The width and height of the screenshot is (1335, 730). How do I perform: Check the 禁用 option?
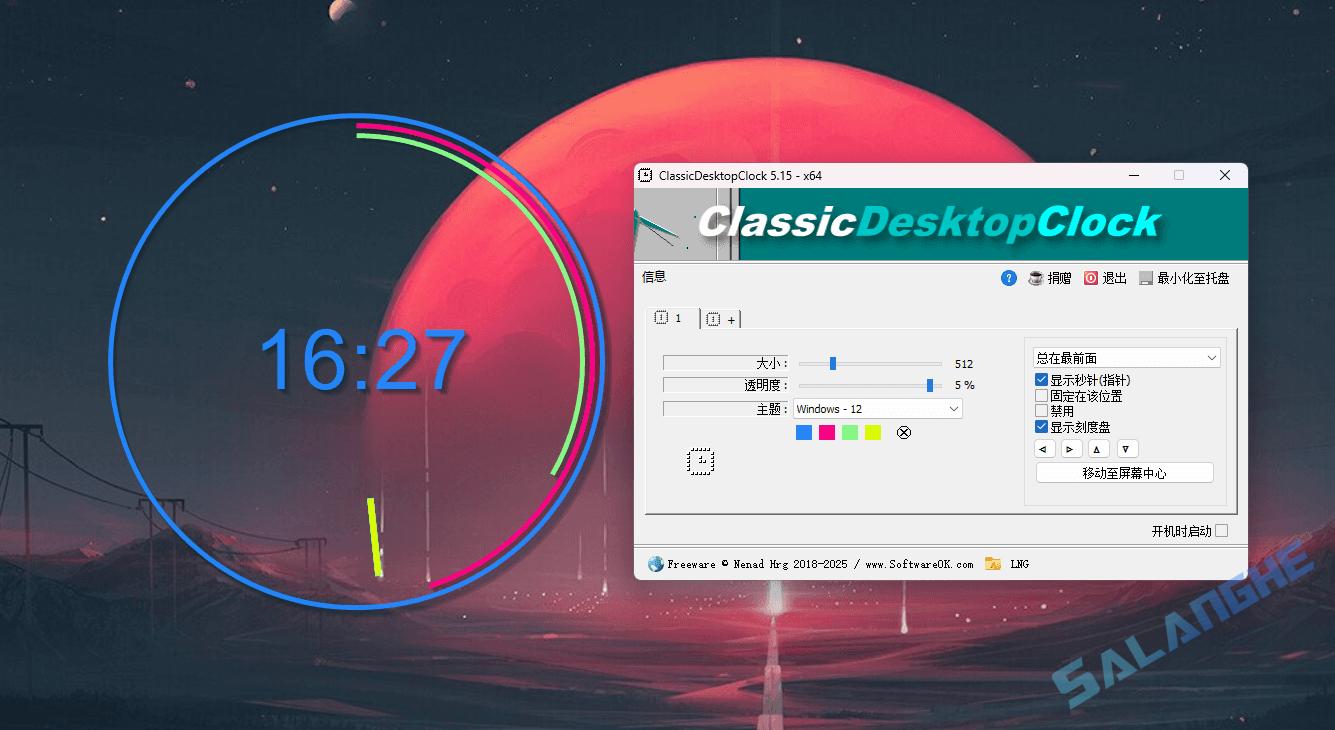(x=1041, y=410)
